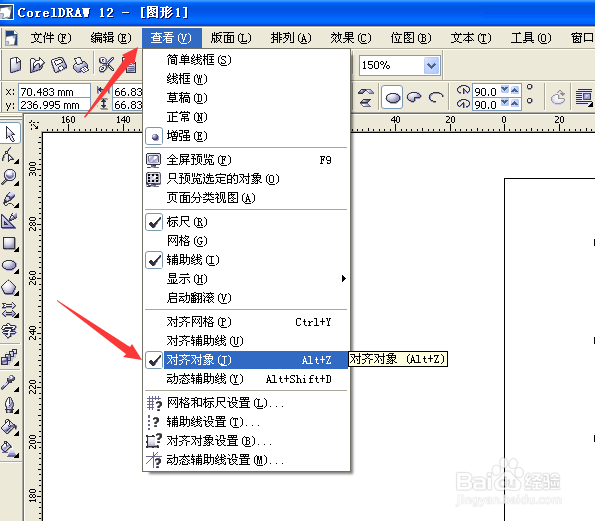Image resolution: width=595 pixels, height=521 pixels.
Task: Select the Text tool
Action: click(9, 331)
